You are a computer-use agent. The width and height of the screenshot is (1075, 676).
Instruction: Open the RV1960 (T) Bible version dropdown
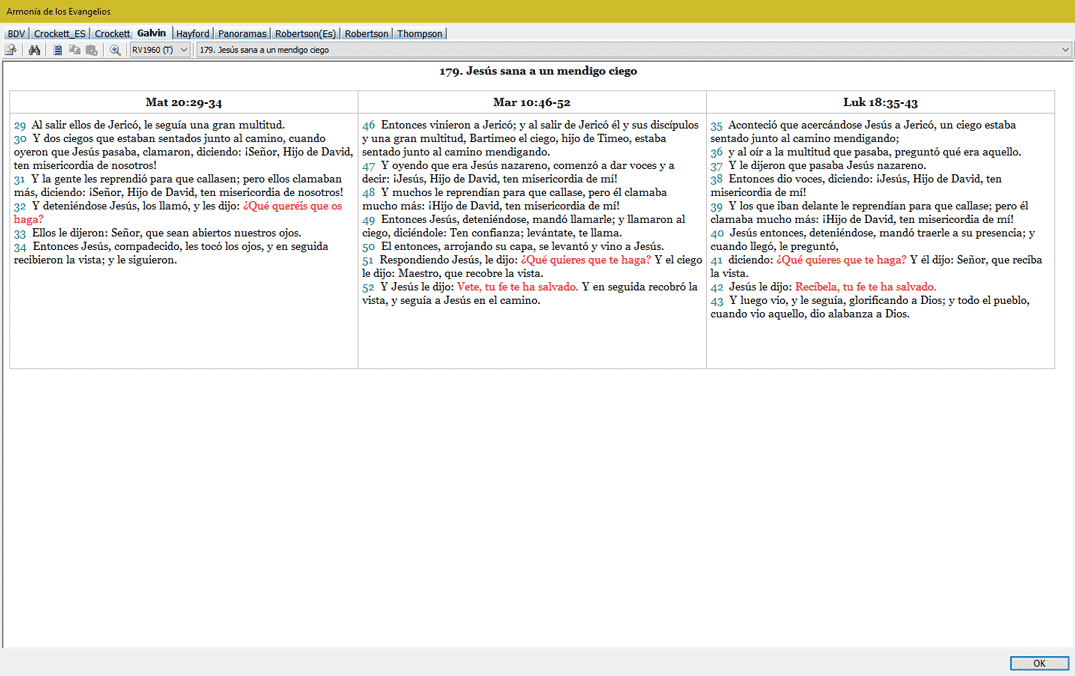160,50
